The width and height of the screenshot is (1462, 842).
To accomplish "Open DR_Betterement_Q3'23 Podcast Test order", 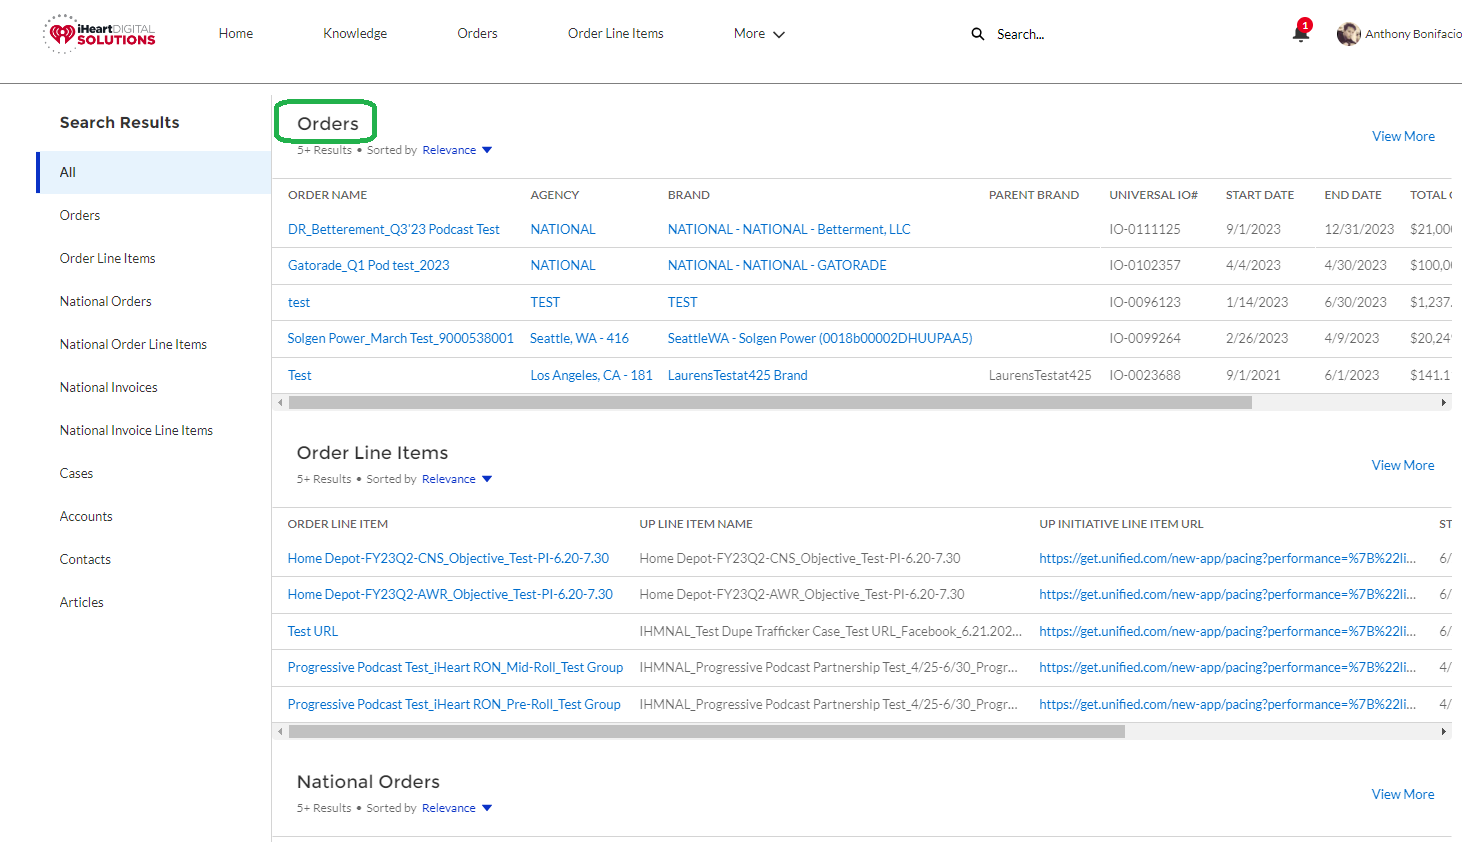I will (x=394, y=229).
